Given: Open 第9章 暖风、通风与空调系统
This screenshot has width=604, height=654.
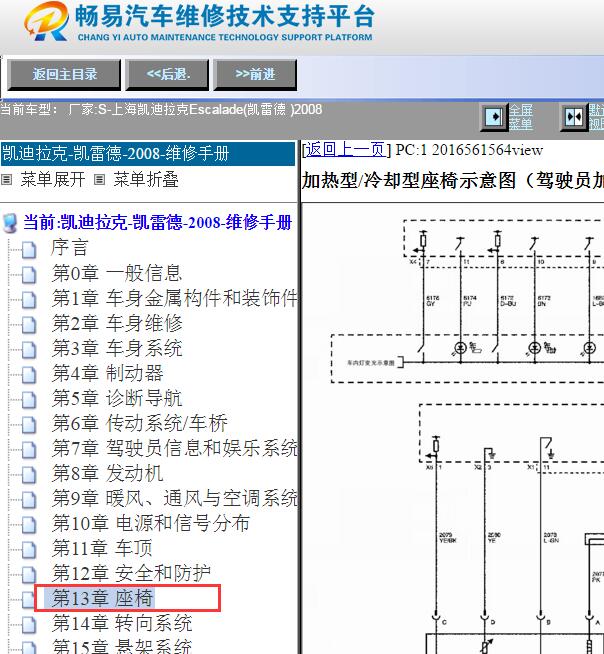Looking at the screenshot, I should click(x=174, y=498).
